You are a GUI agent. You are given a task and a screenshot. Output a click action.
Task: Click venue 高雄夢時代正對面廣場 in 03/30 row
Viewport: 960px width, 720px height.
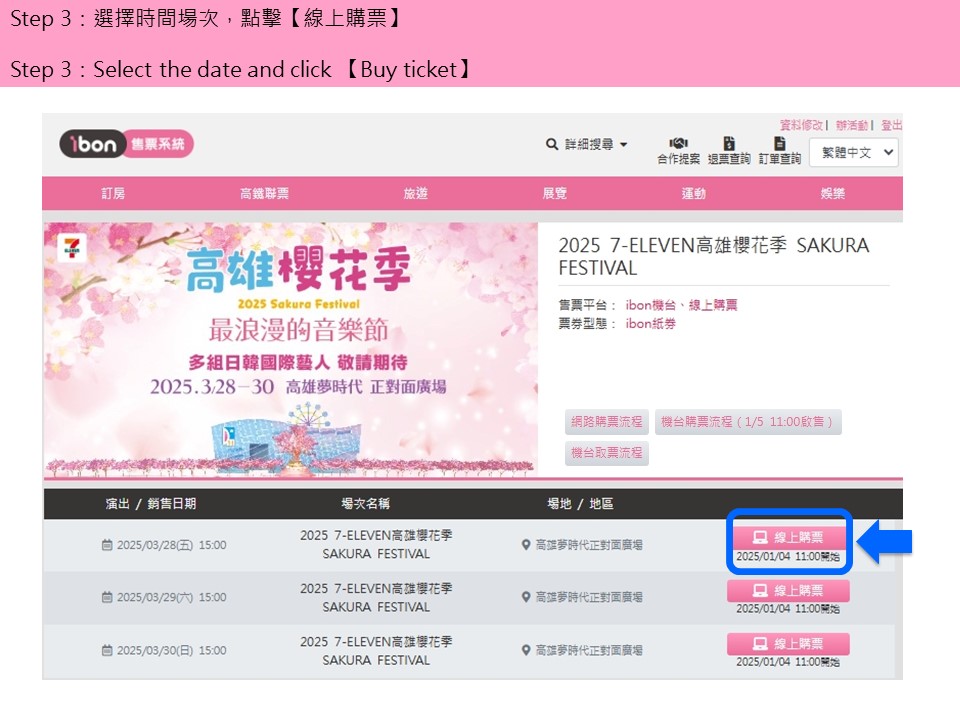coord(589,650)
